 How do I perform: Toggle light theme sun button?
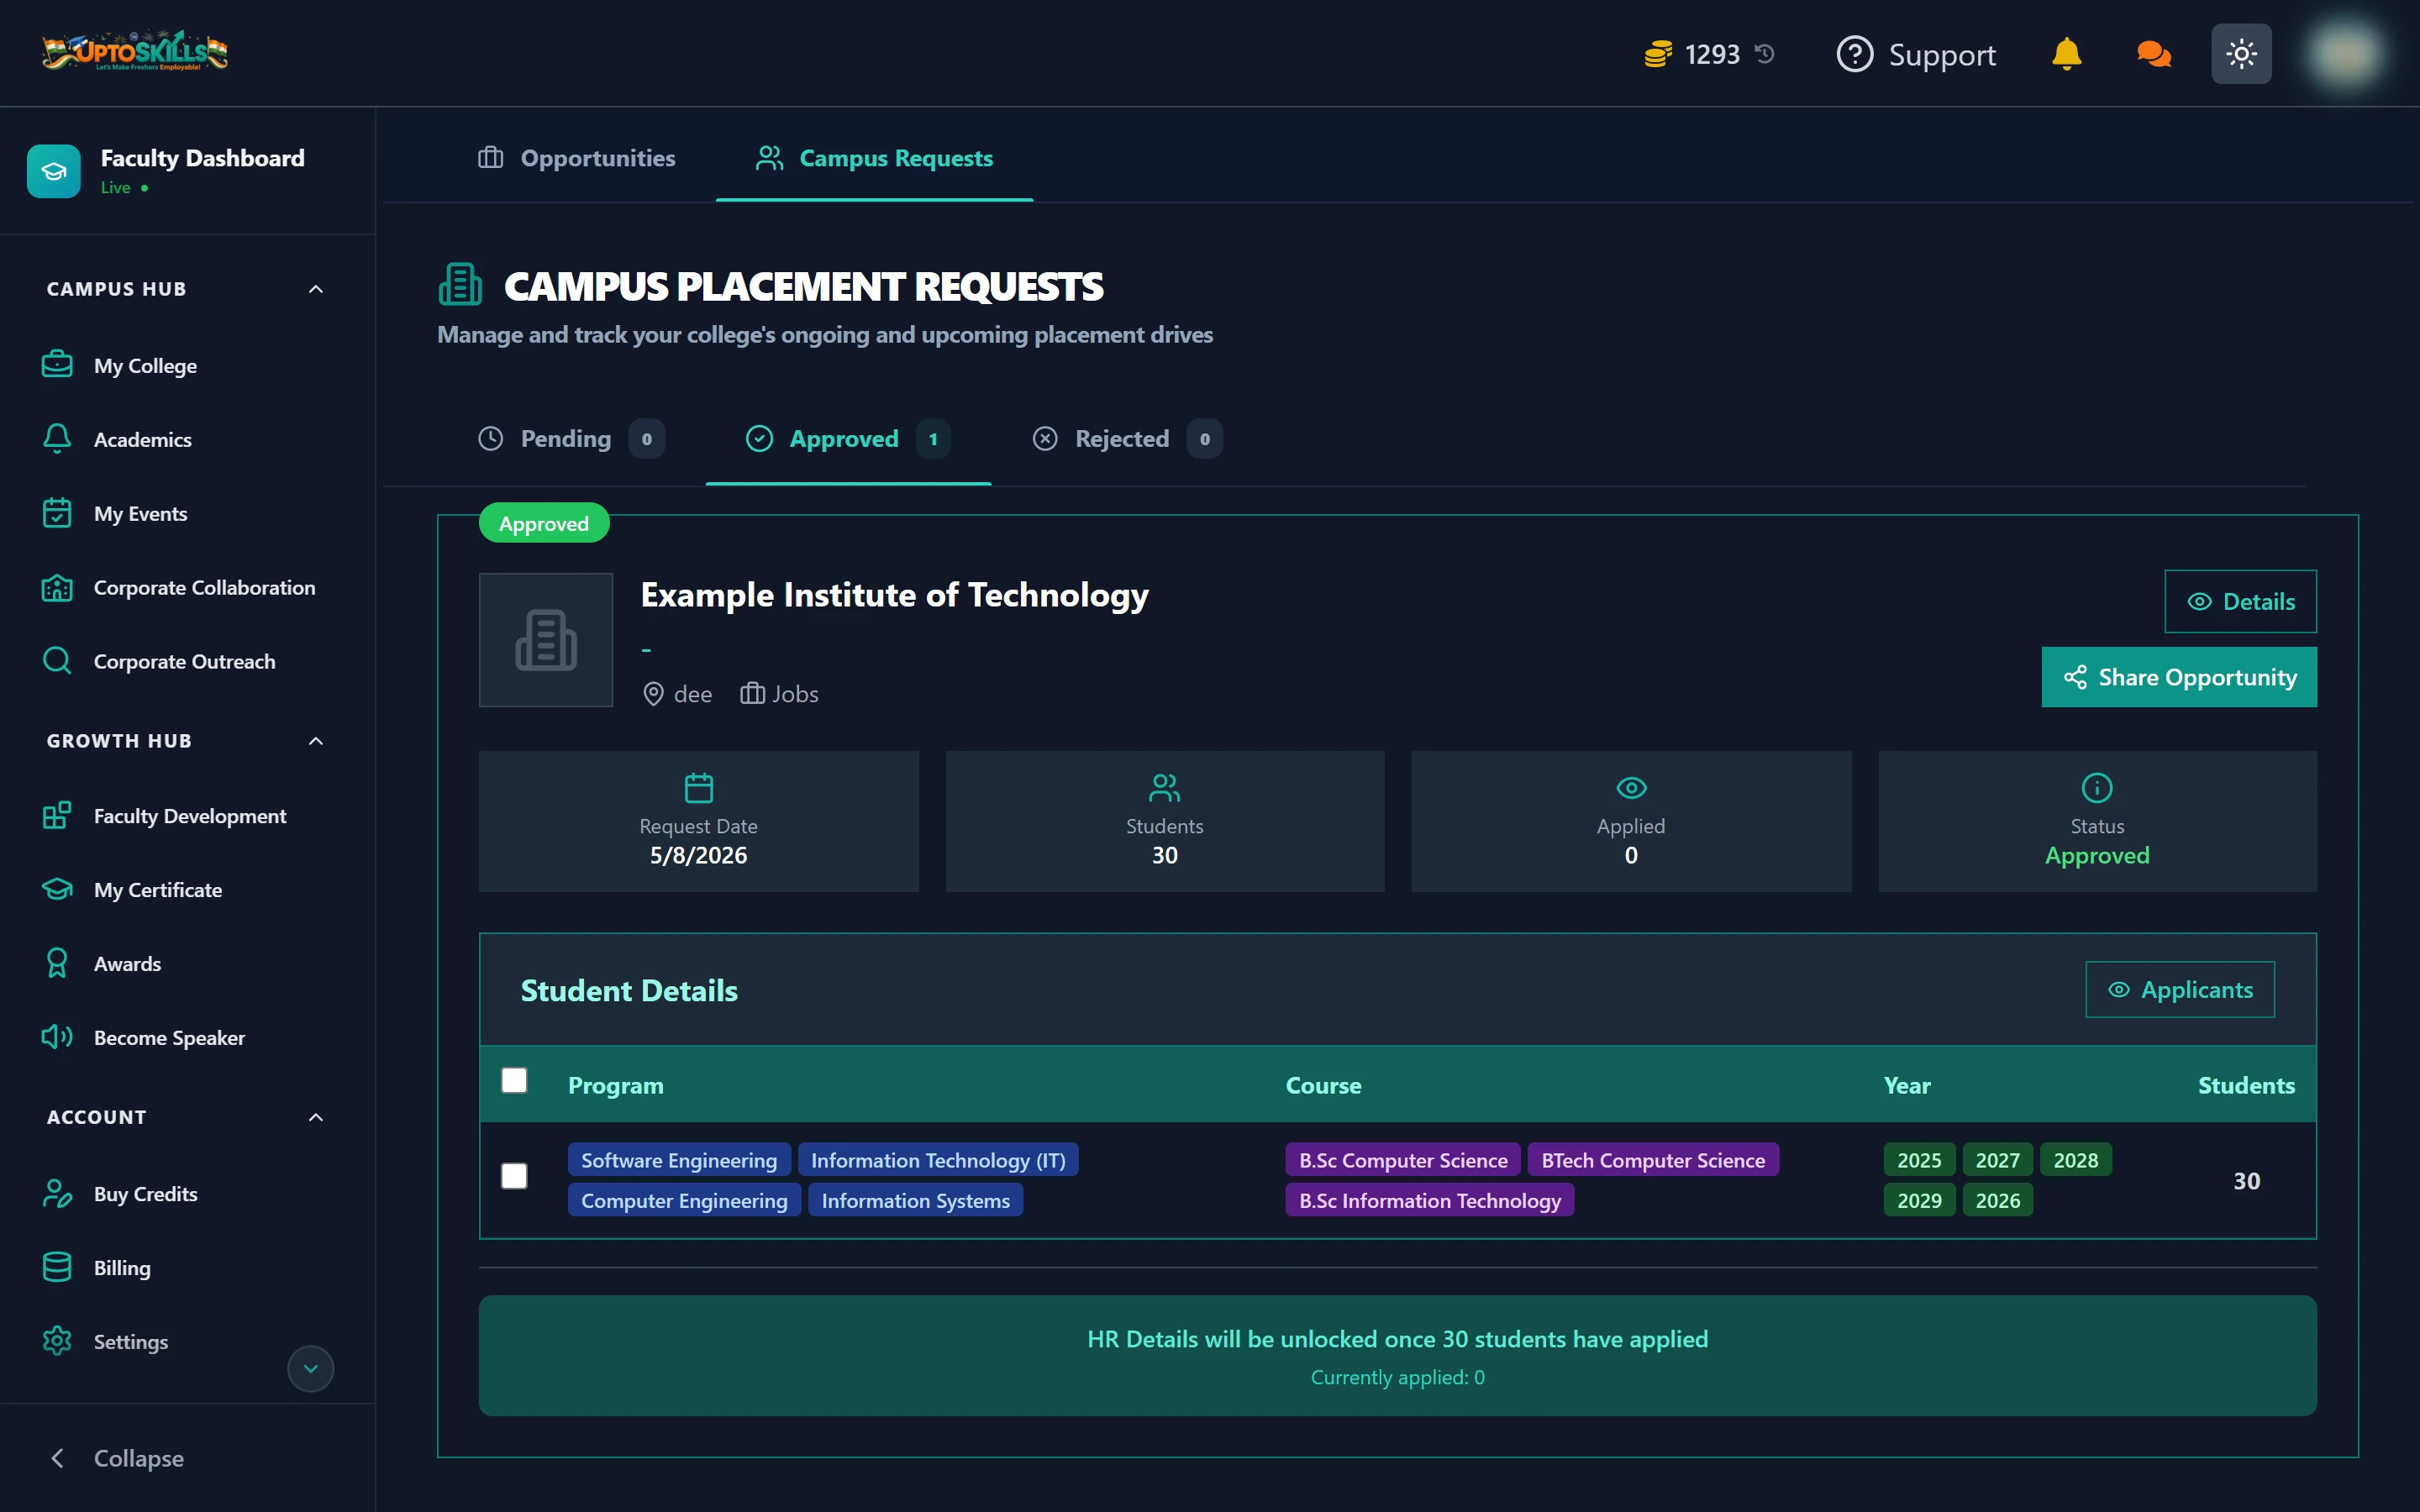(x=2241, y=54)
